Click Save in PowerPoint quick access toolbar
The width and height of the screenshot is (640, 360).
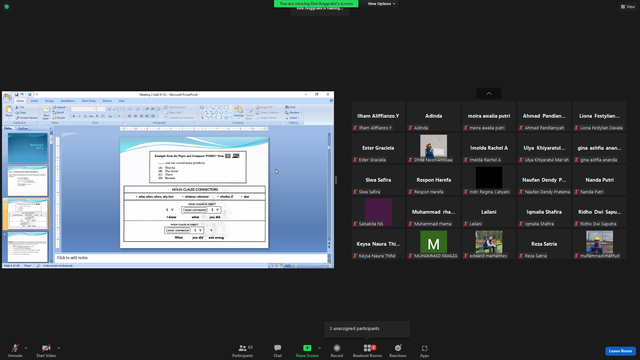tap(17, 94)
